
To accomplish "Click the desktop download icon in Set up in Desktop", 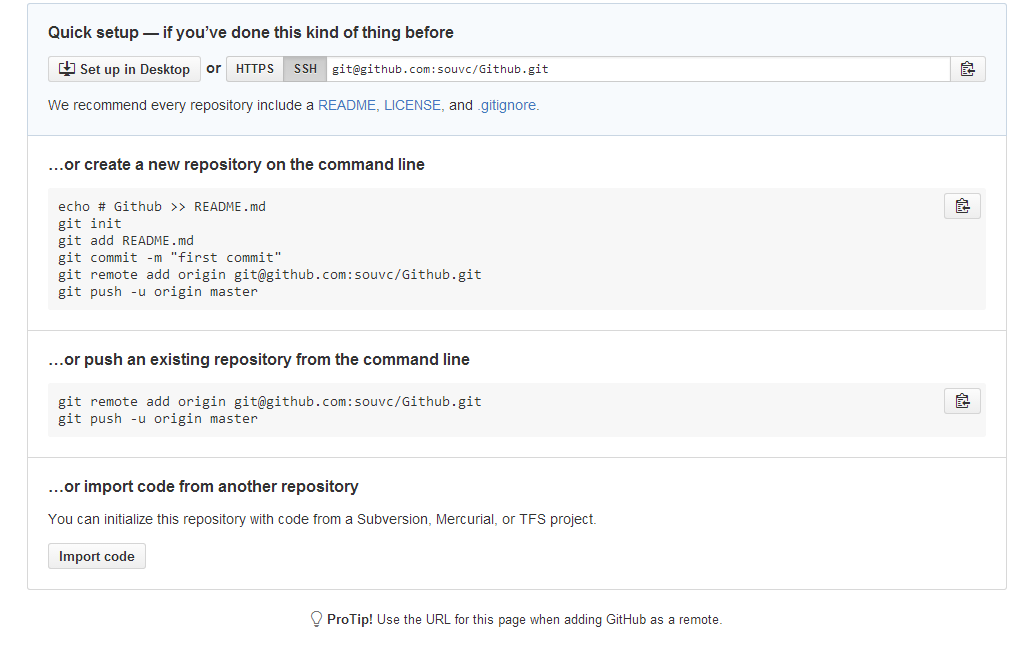I will click(x=67, y=69).
